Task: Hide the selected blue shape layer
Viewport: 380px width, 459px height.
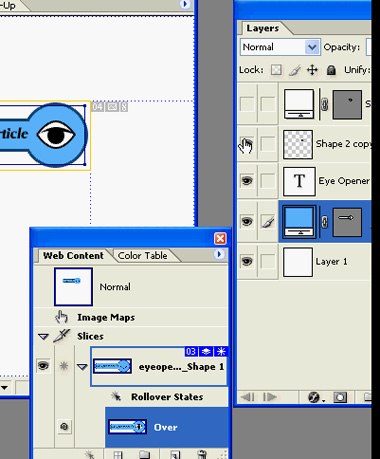Action: [x=247, y=221]
